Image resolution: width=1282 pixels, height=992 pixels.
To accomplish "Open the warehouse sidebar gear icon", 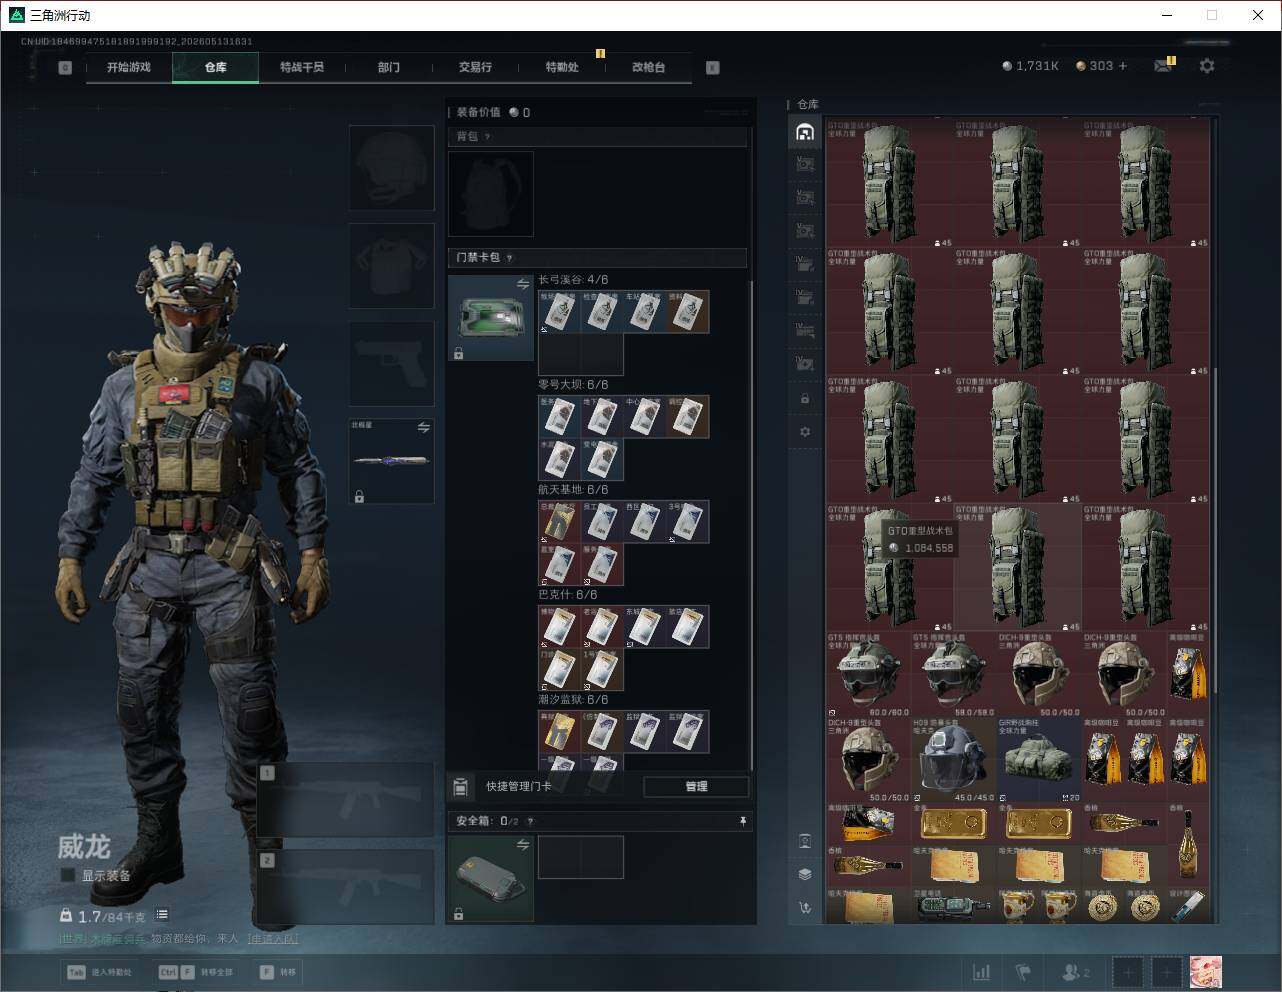I will tap(805, 432).
